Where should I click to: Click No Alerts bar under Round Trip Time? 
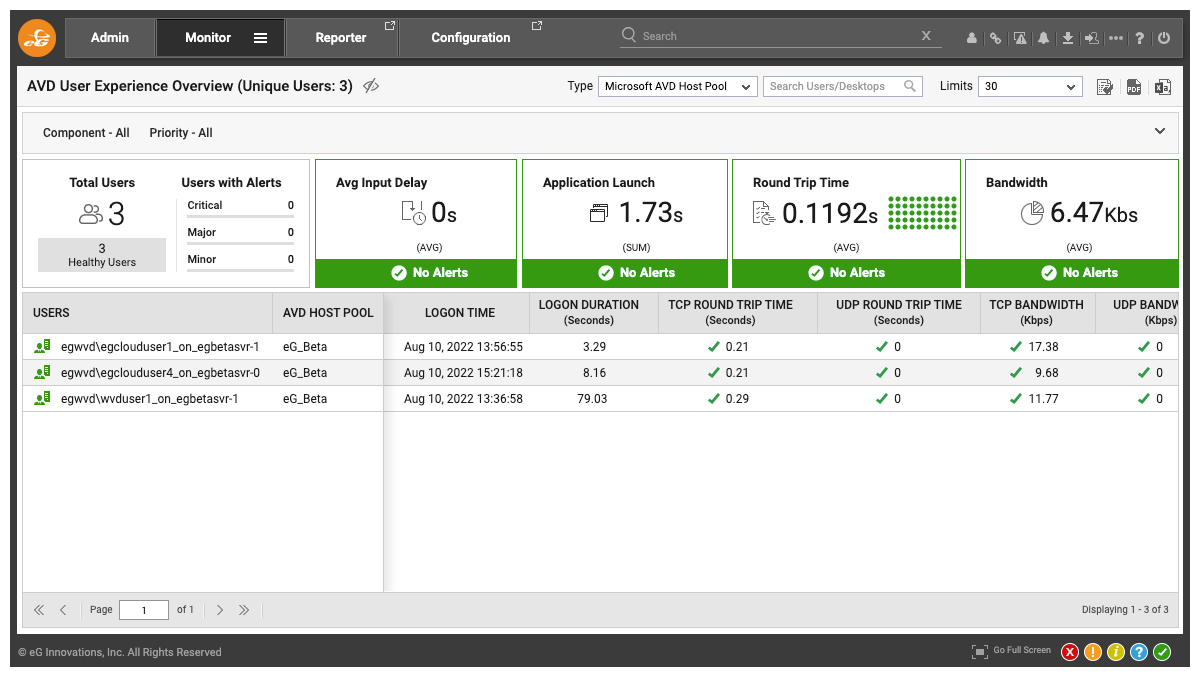846,273
